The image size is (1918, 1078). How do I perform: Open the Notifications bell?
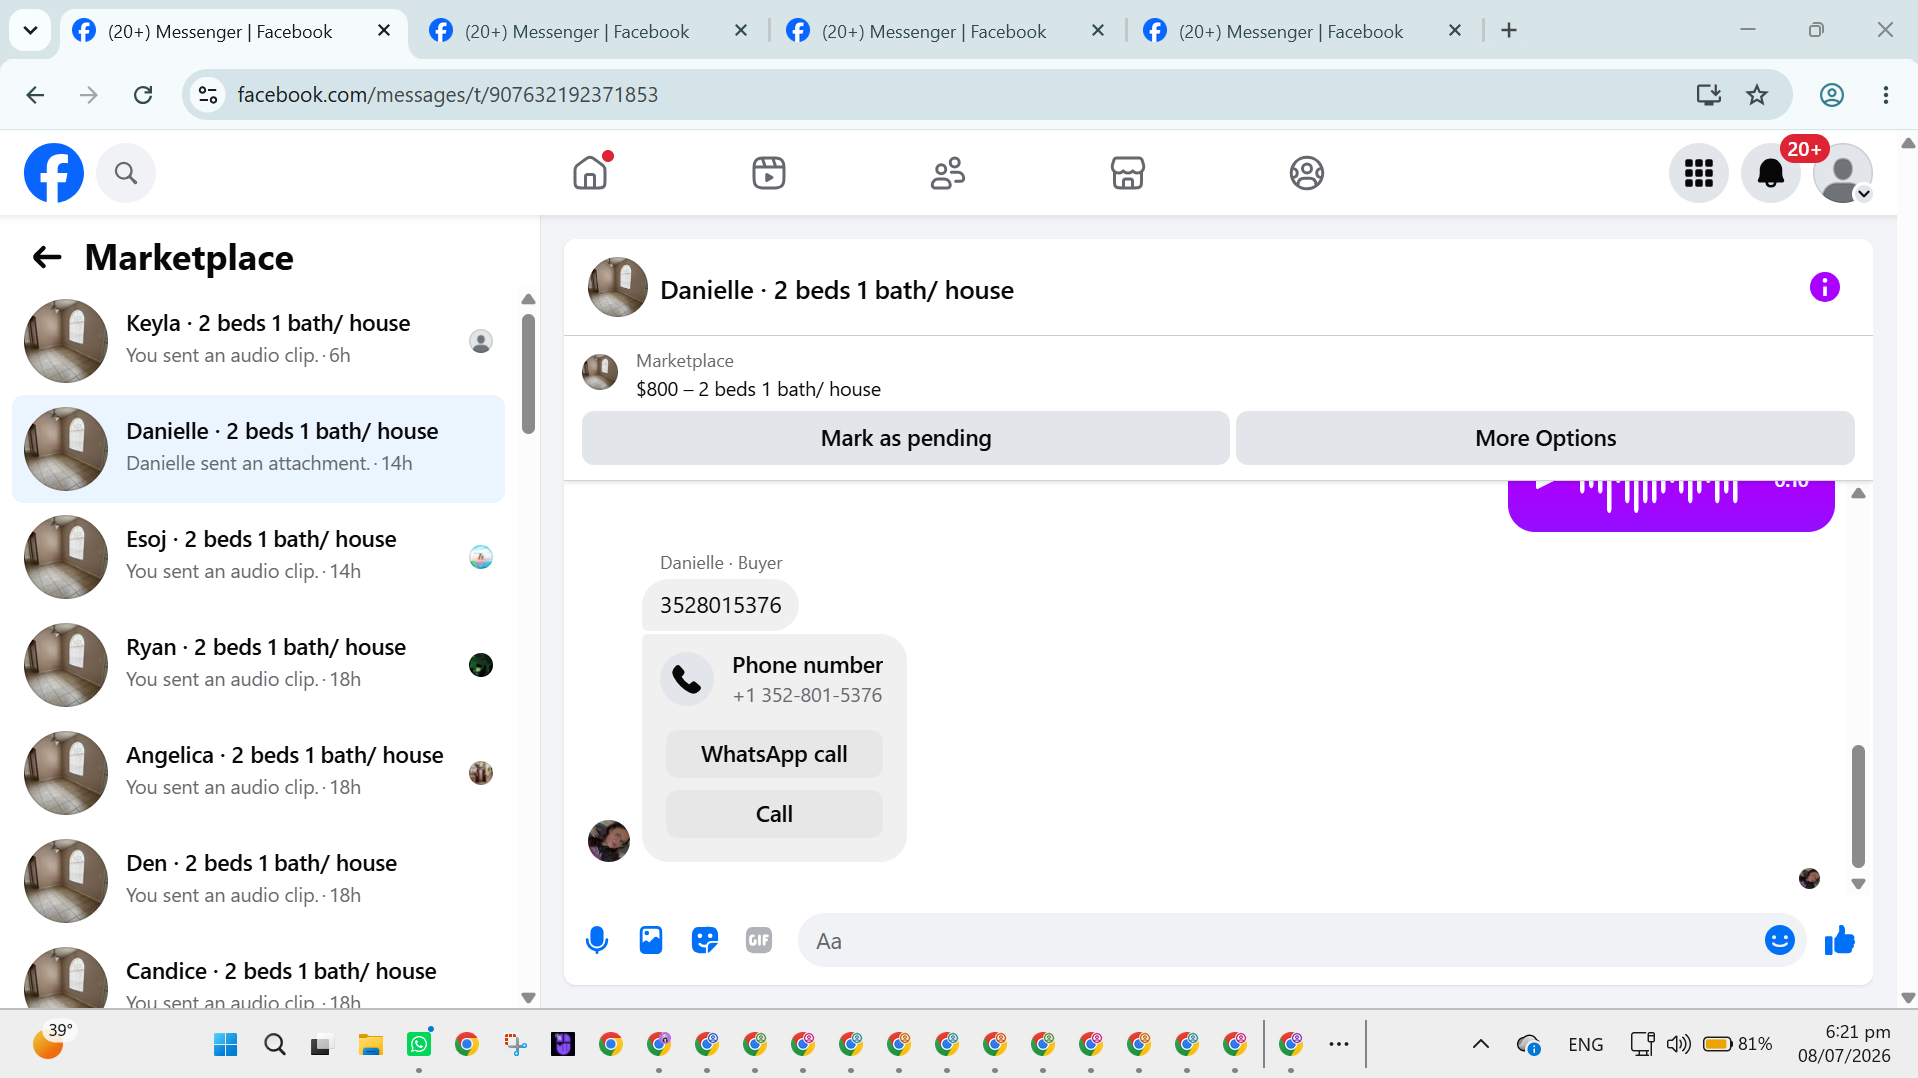(1770, 173)
